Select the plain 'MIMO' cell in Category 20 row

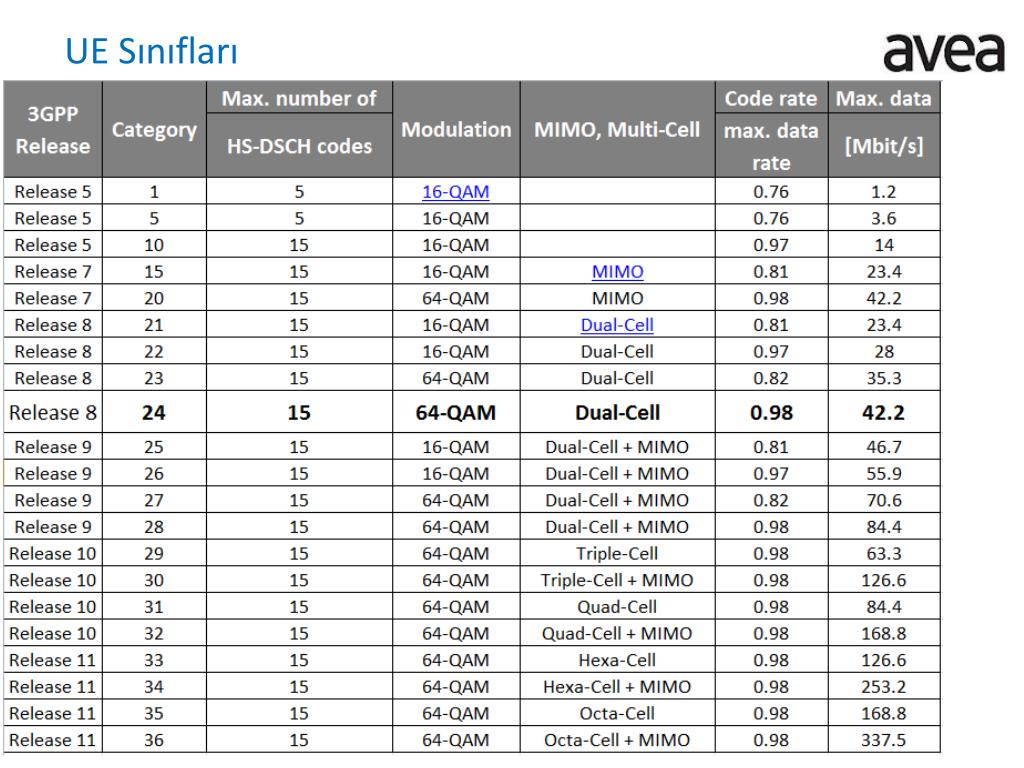point(617,298)
